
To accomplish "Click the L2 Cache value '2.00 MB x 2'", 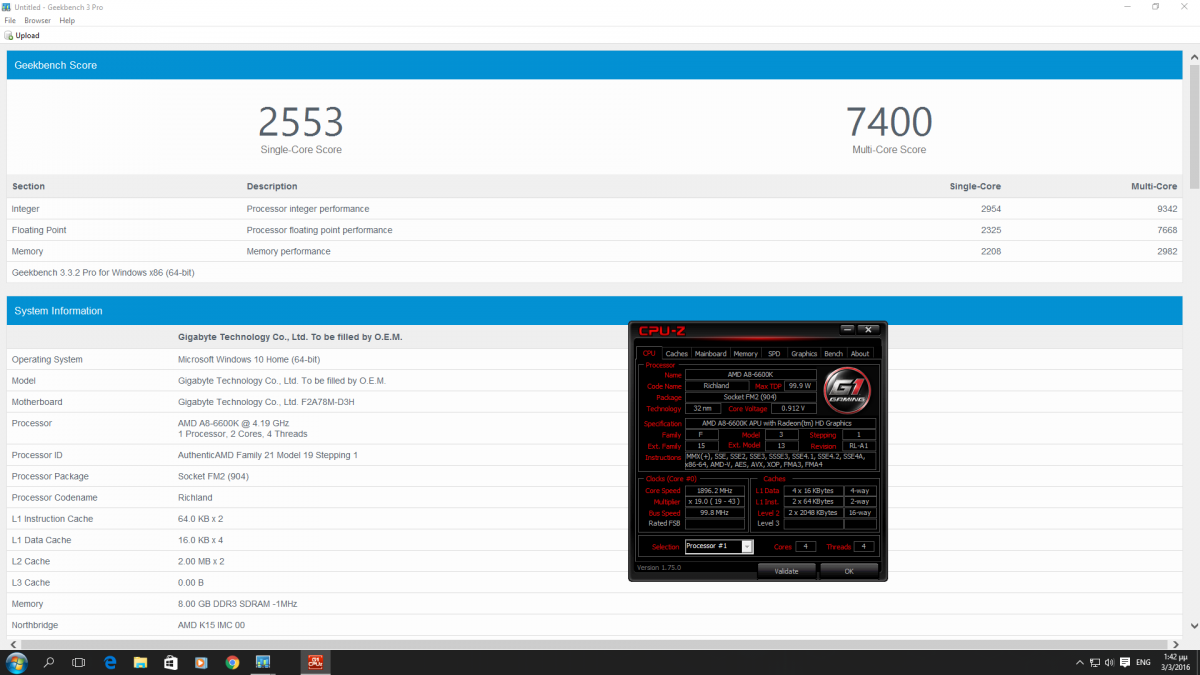I will (x=201, y=561).
